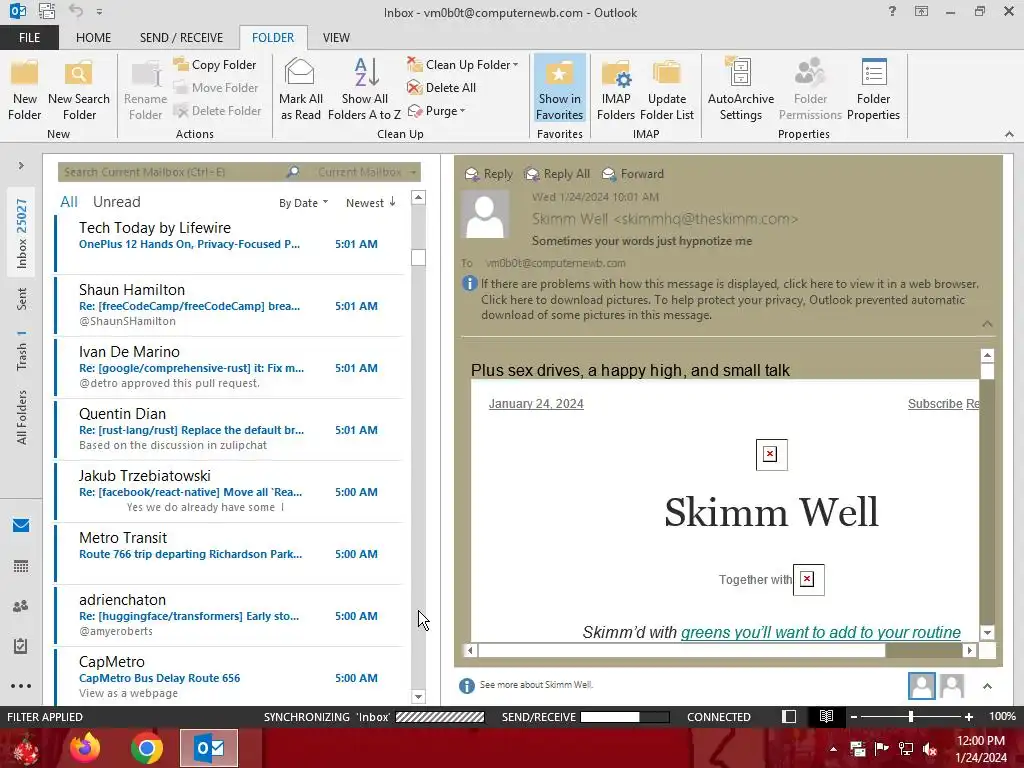Open the Current Mailbox scope dropdown
1024x768 pixels.
367,172
